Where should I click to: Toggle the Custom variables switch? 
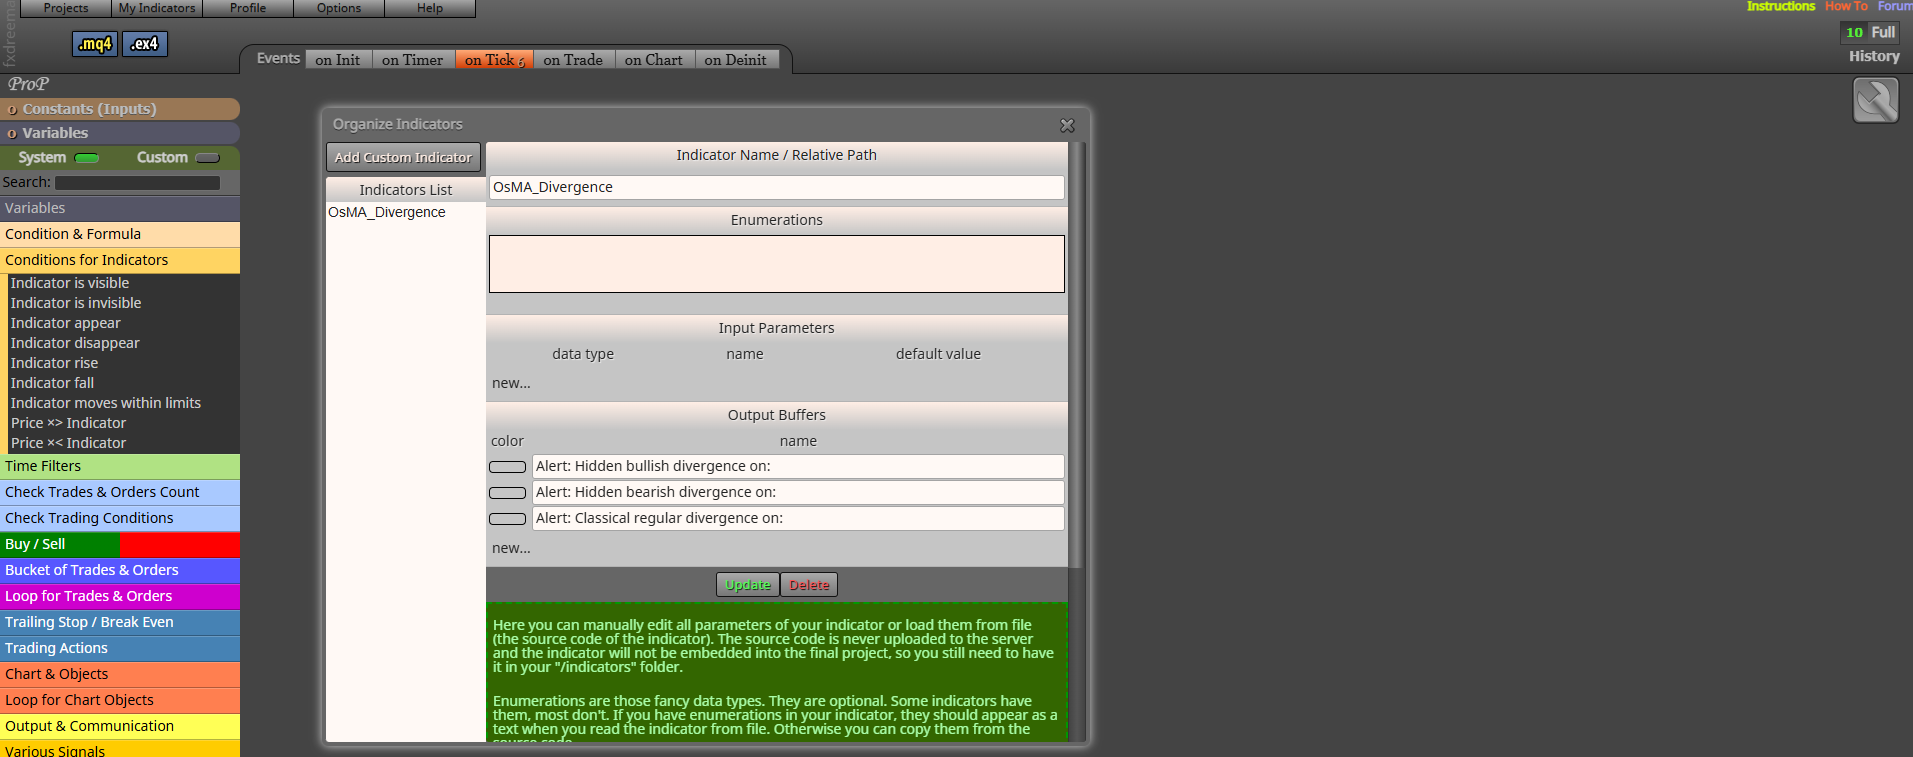(x=208, y=158)
